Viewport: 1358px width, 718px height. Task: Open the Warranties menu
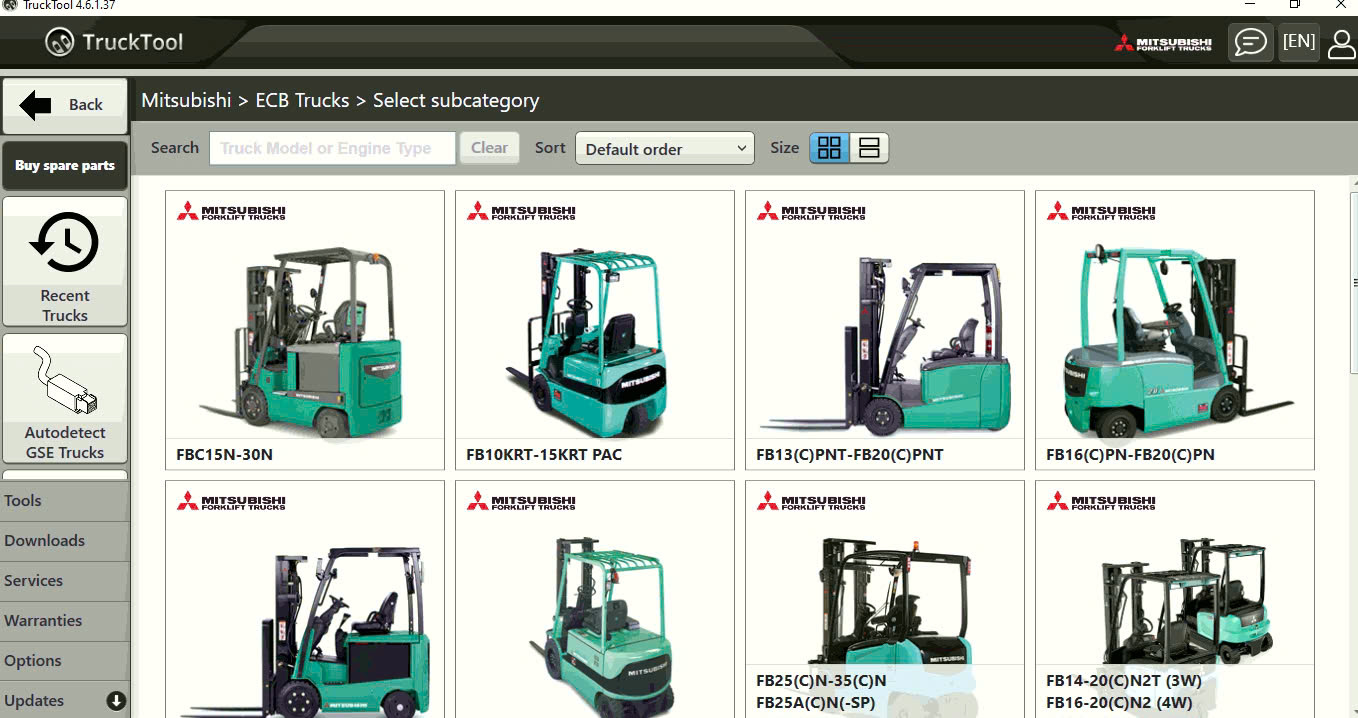coord(65,621)
